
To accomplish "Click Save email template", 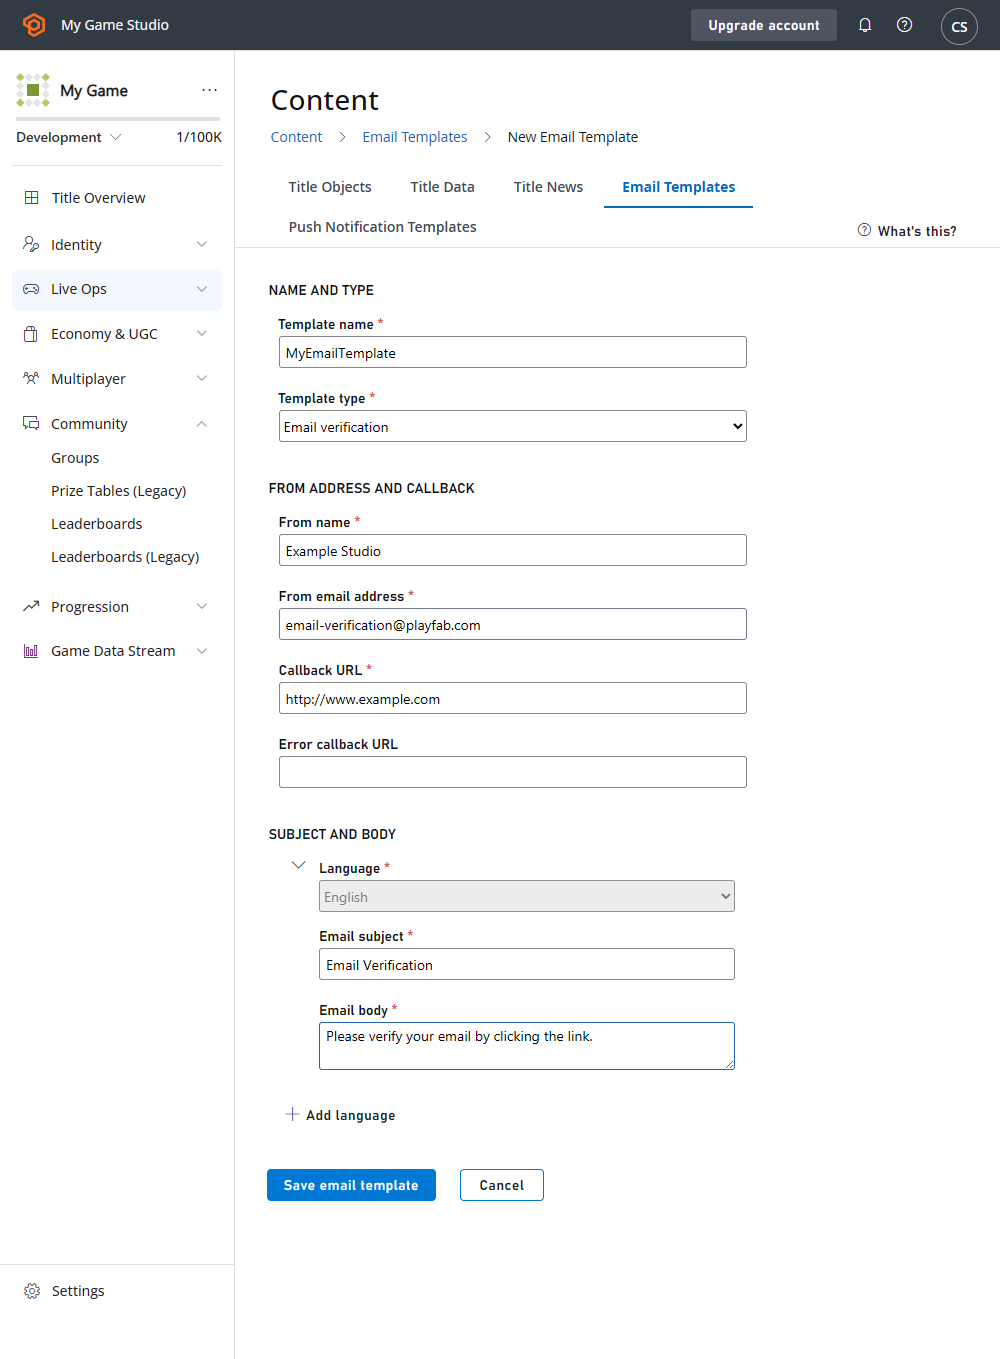I will pyautogui.click(x=351, y=1185).
